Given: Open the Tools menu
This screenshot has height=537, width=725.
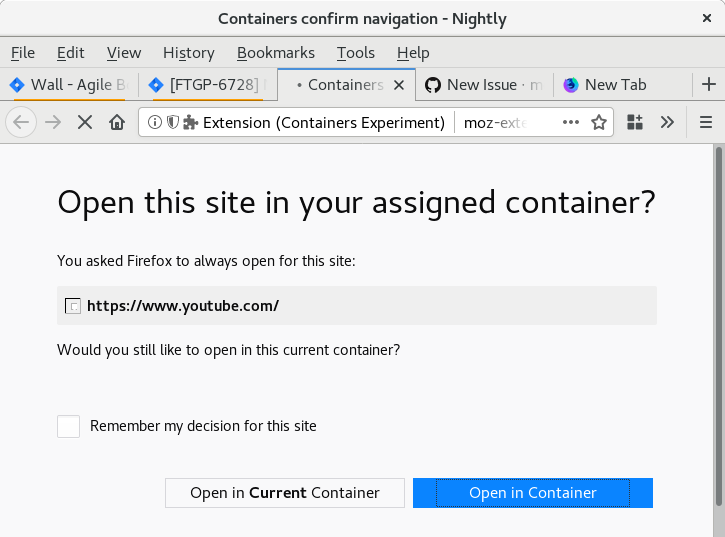Looking at the screenshot, I should pos(355,53).
